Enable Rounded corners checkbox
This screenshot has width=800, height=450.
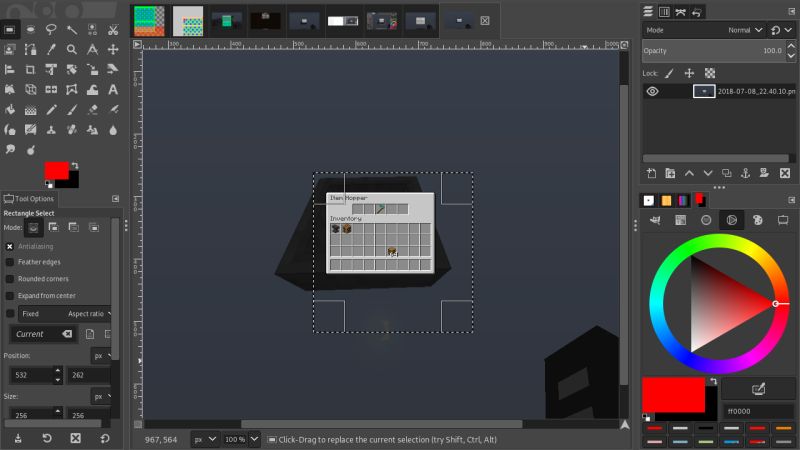10,279
